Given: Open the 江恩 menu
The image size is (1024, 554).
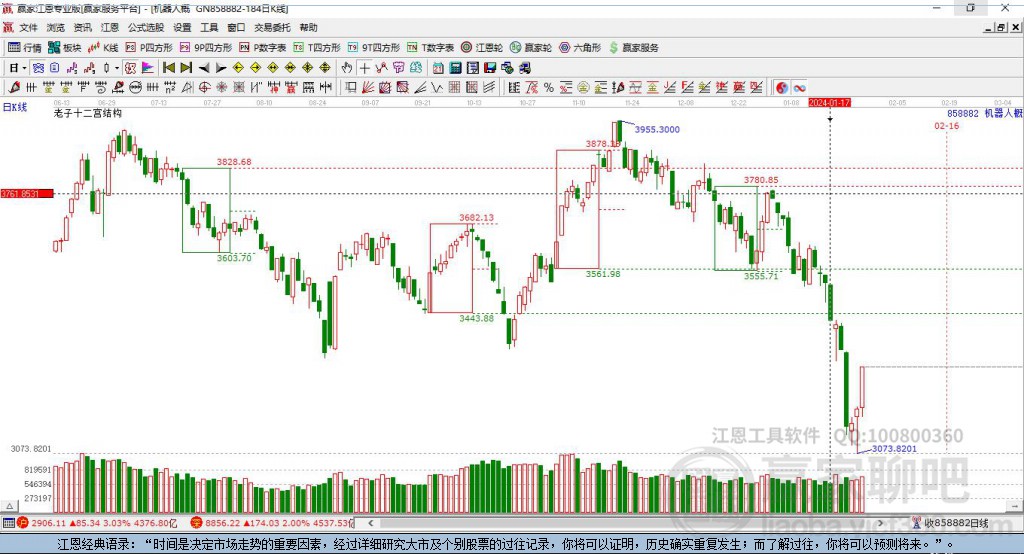Looking at the screenshot, I should 110,27.
